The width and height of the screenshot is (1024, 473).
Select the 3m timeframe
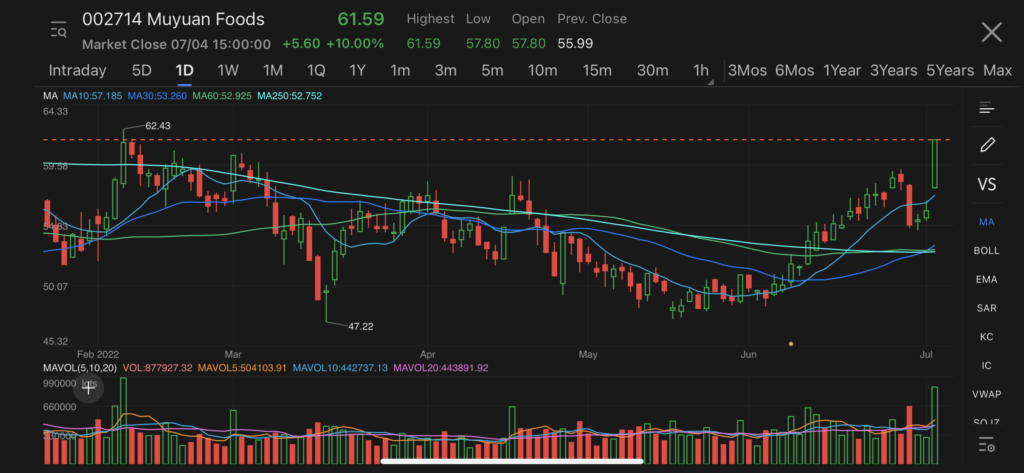[445, 71]
